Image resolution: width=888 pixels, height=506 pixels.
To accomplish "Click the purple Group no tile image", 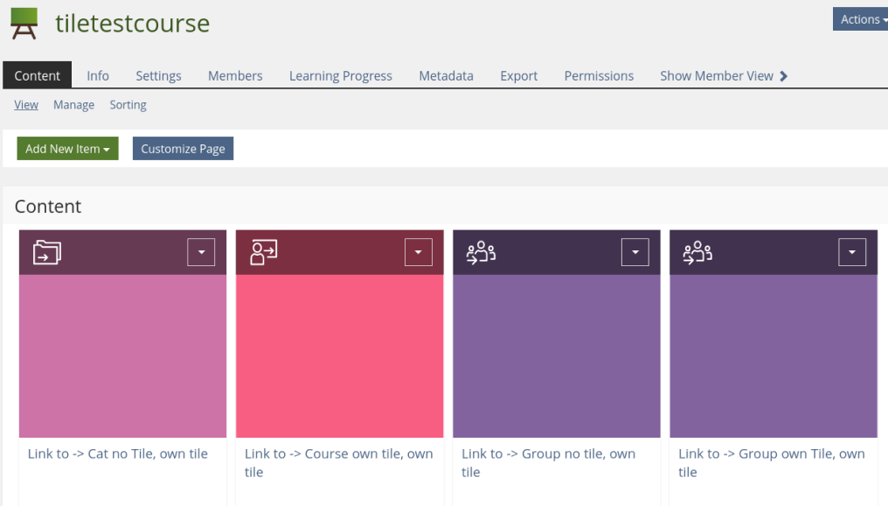I will [556, 356].
